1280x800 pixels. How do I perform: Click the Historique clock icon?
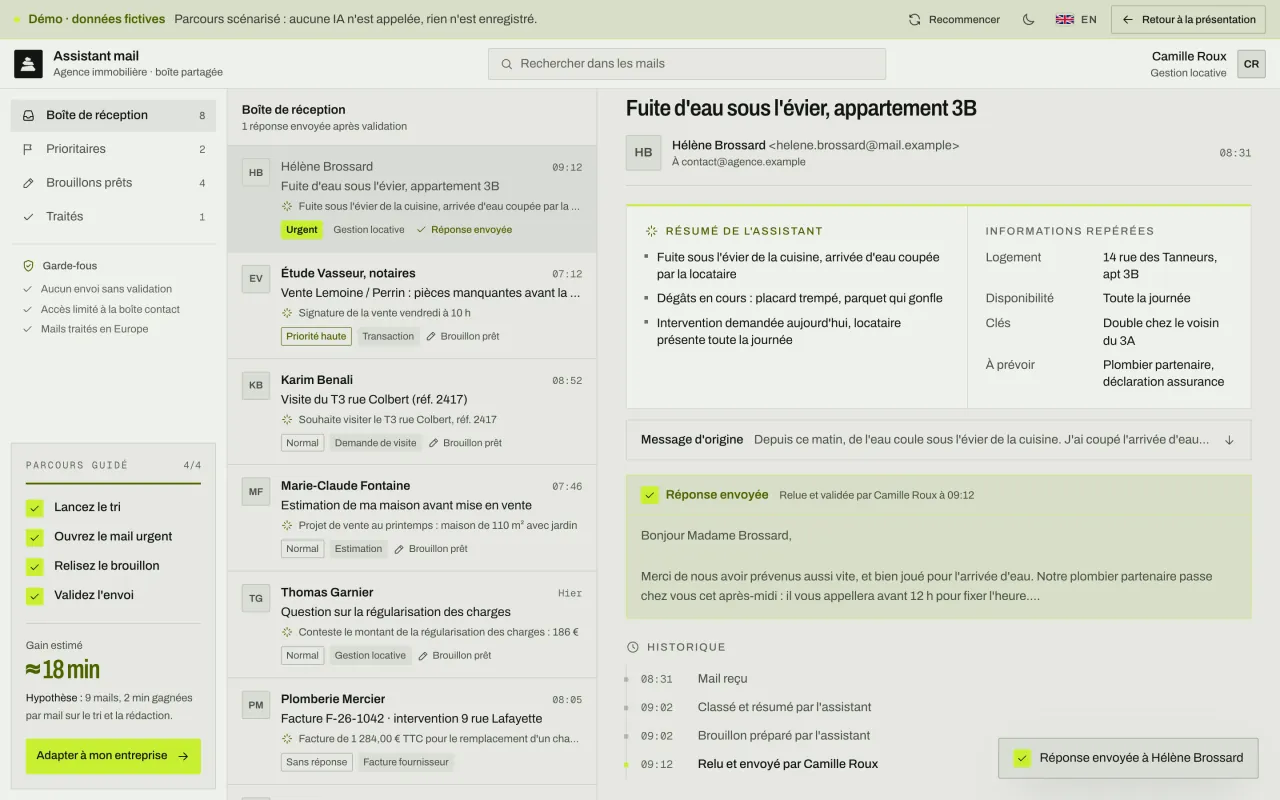tap(632, 647)
